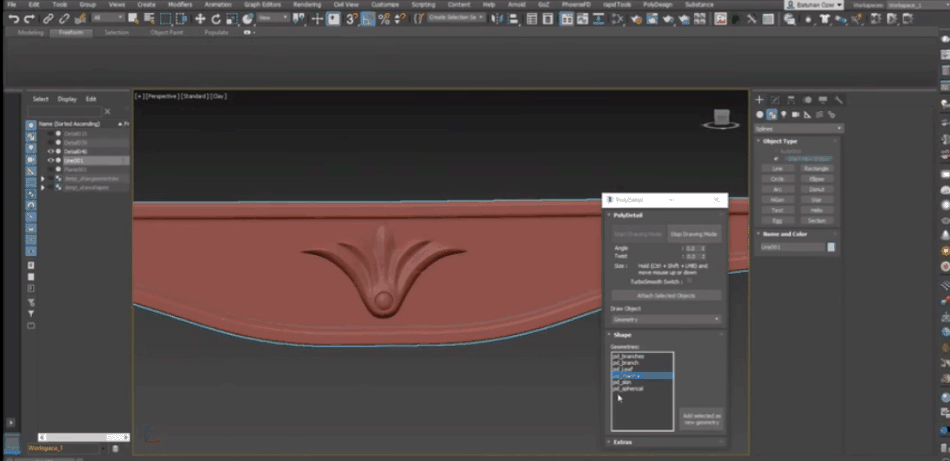Select the Move transform tool
This screenshot has height=461, width=950.
[200, 18]
